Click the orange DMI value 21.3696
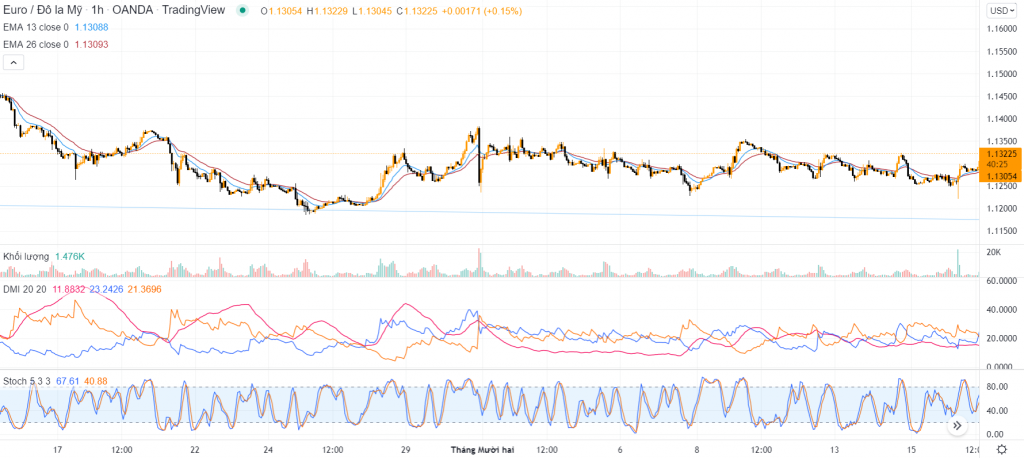 click(144, 289)
